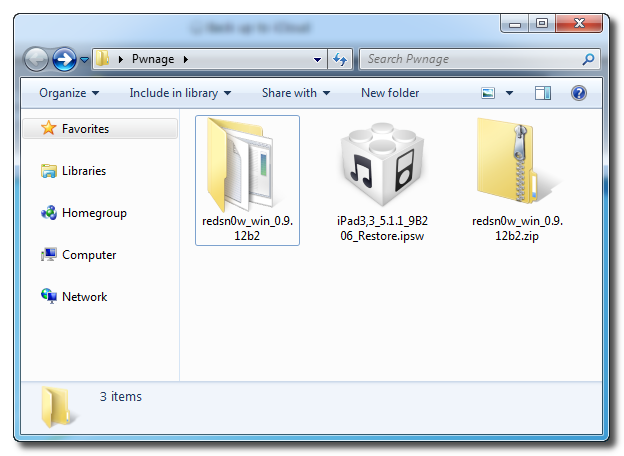Refresh the Pwnage folder view
The height and width of the screenshot is (456, 624).
(340, 59)
